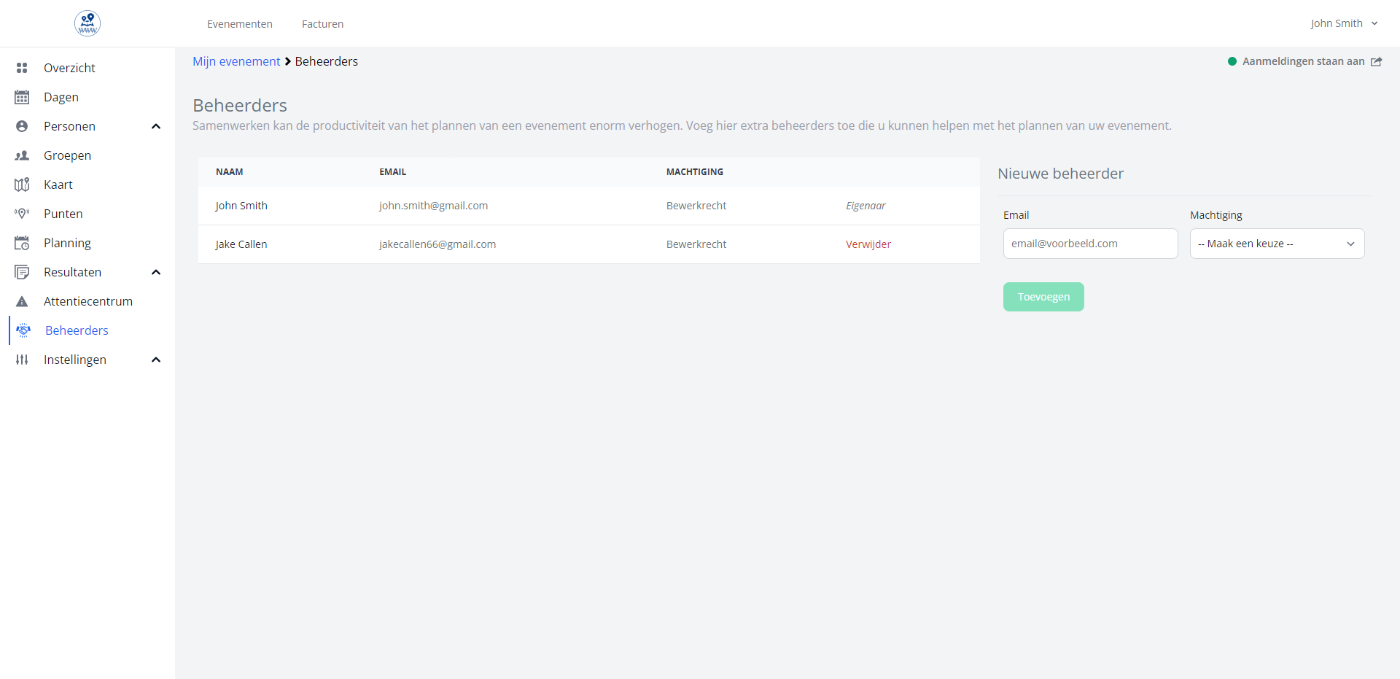1400x679 pixels.
Task: Collapse the Resultaten section chevron
Action: click(156, 272)
